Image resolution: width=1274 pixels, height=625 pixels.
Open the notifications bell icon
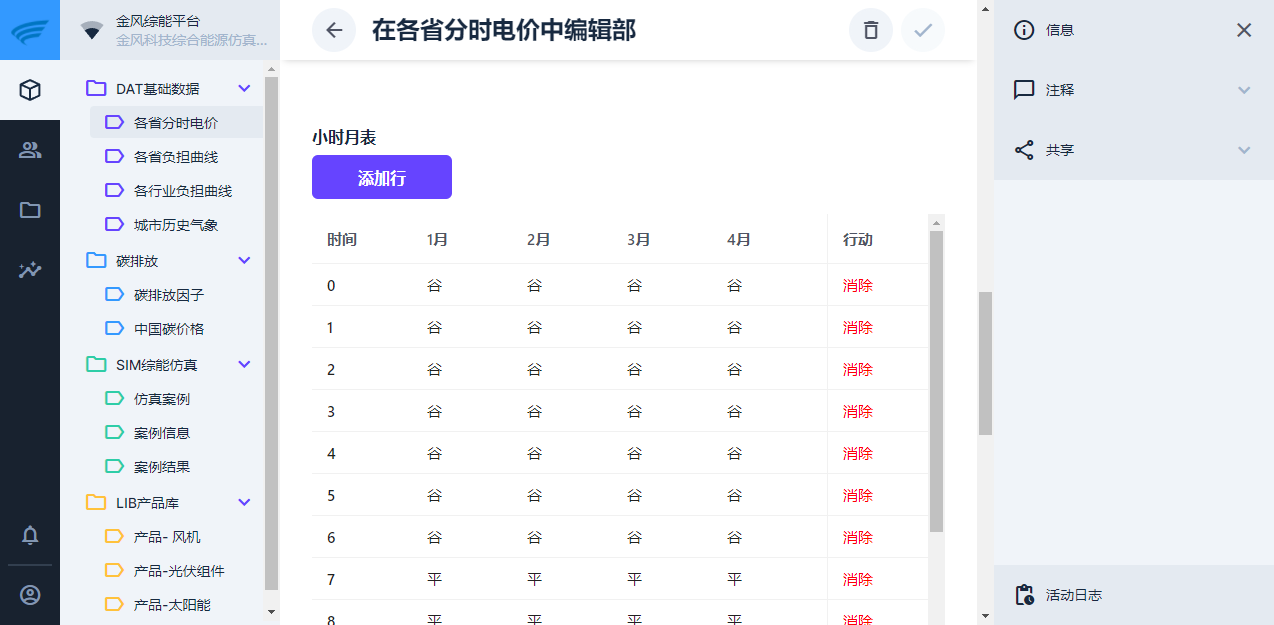click(30, 535)
